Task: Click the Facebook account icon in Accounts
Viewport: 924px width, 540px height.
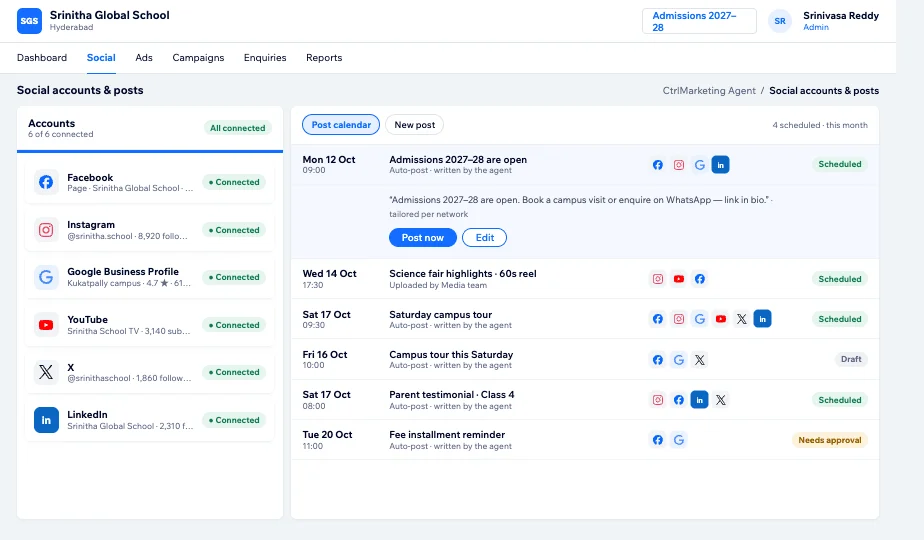Action: [x=46, y=182]
